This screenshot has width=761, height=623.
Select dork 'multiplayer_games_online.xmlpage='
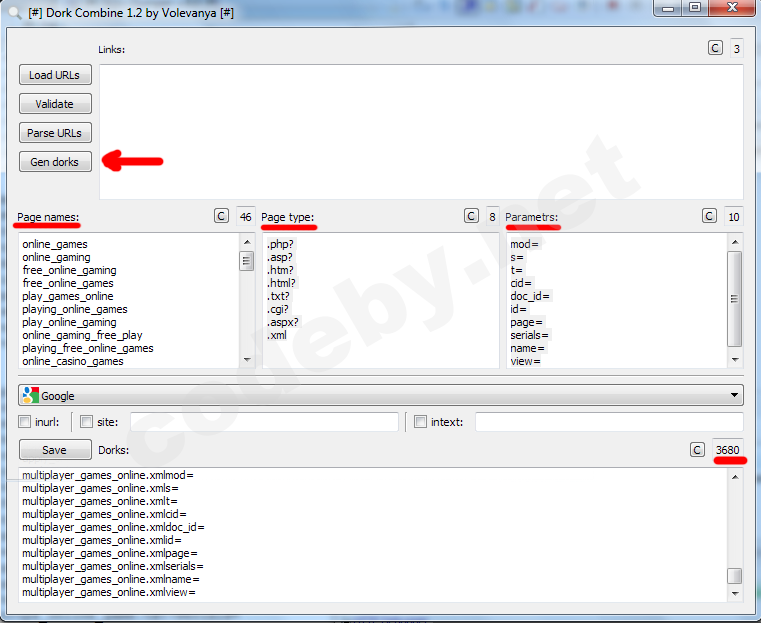(110, 553)
